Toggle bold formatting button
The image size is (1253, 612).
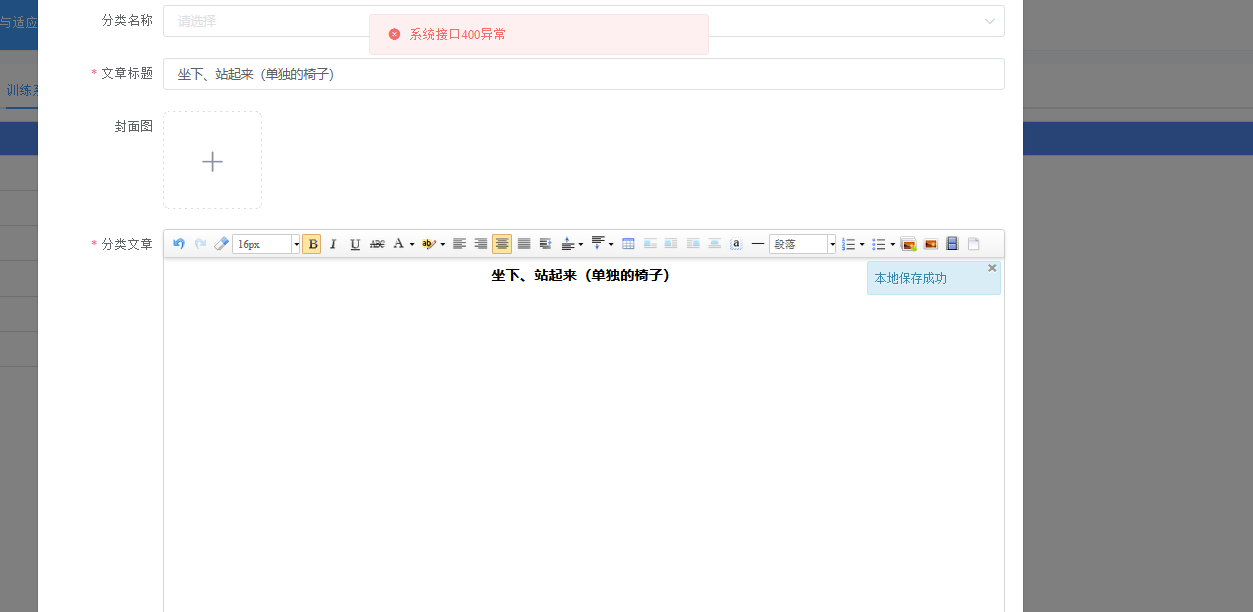[312, 244]
